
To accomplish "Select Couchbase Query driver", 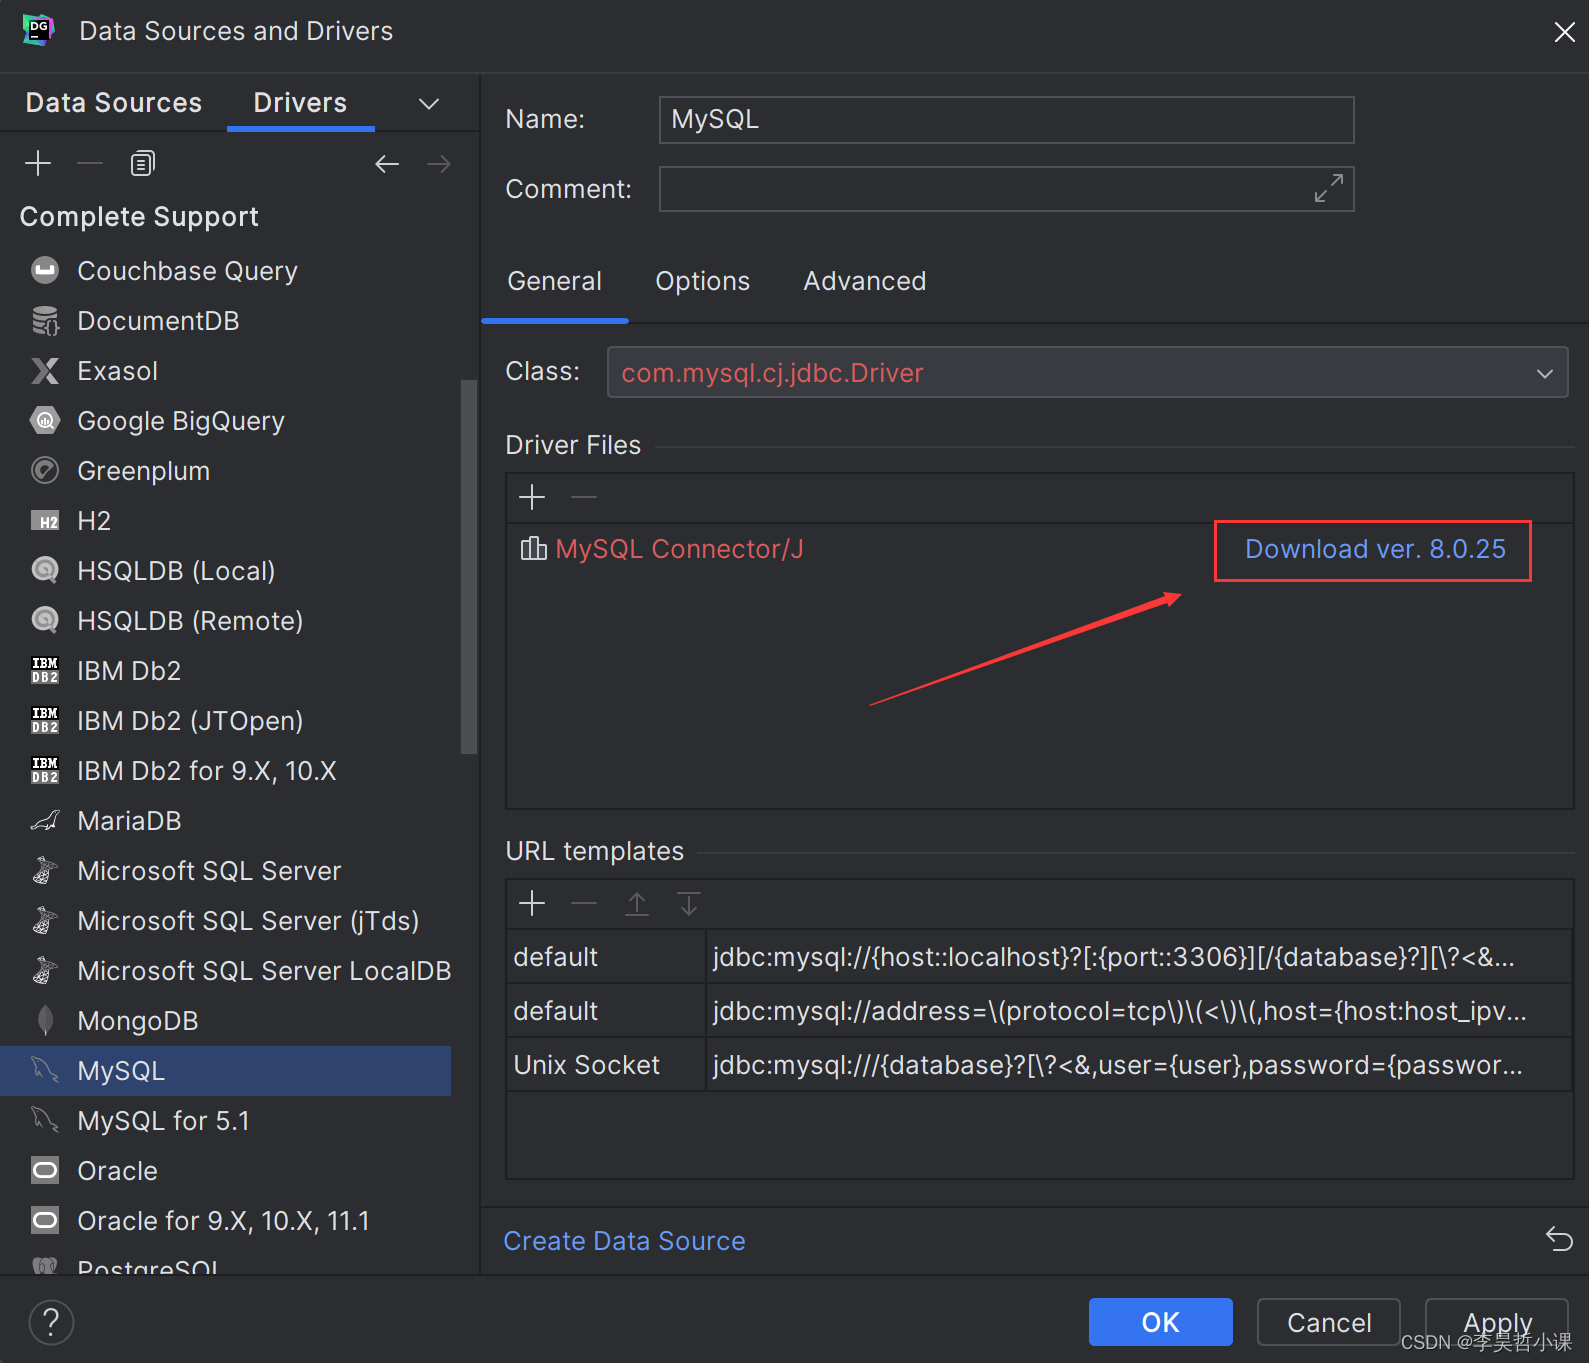I will point(226,271).
